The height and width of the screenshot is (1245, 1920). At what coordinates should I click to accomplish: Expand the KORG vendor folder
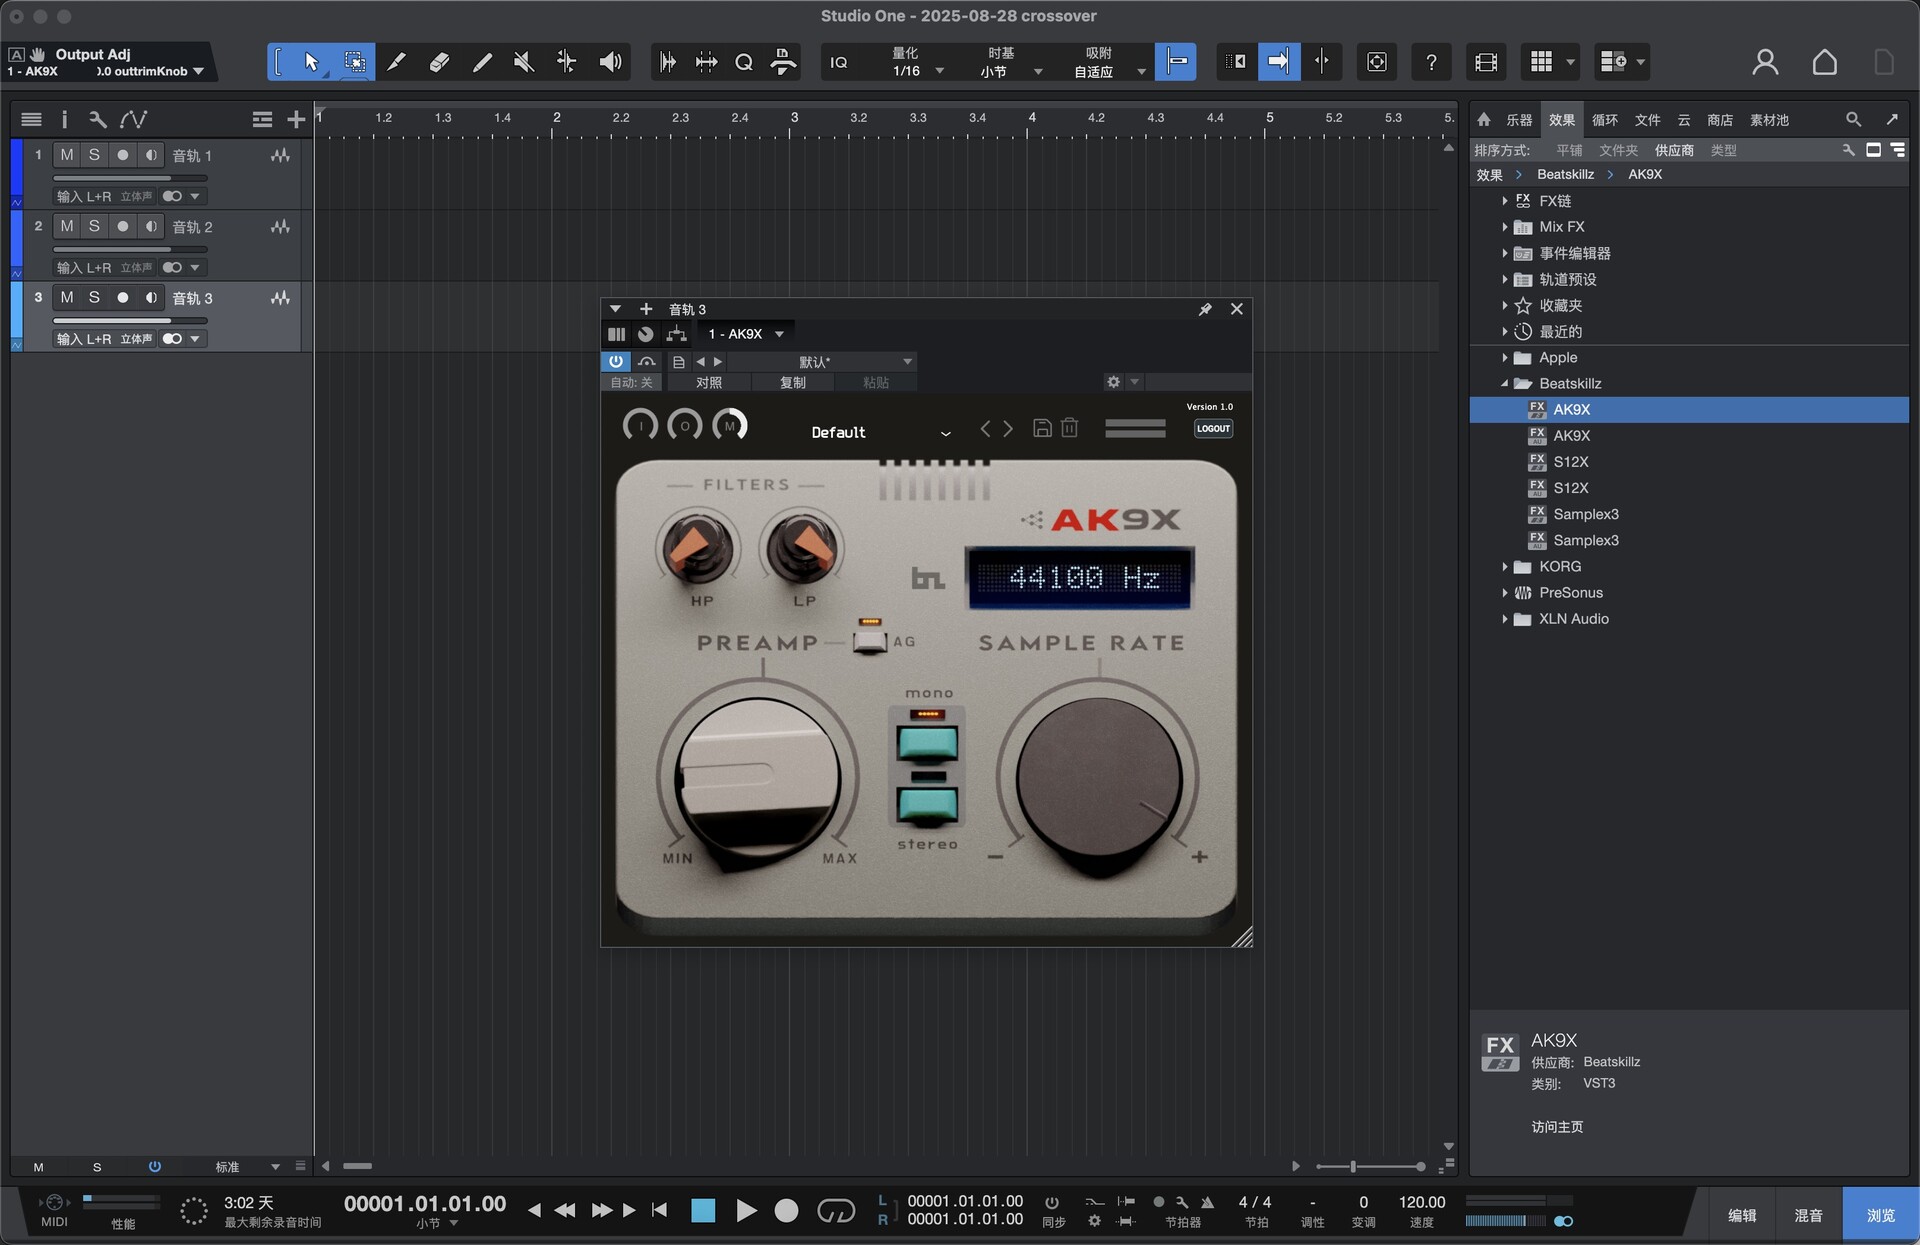pos(1504,567)
